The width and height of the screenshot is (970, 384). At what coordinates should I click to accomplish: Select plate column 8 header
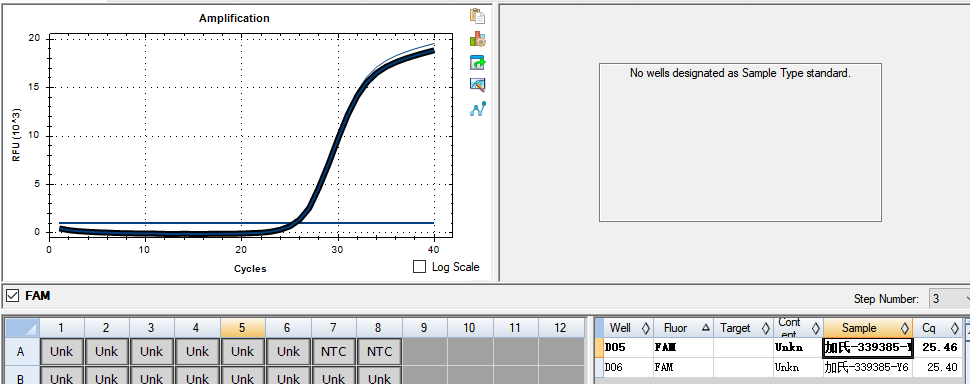379,328
